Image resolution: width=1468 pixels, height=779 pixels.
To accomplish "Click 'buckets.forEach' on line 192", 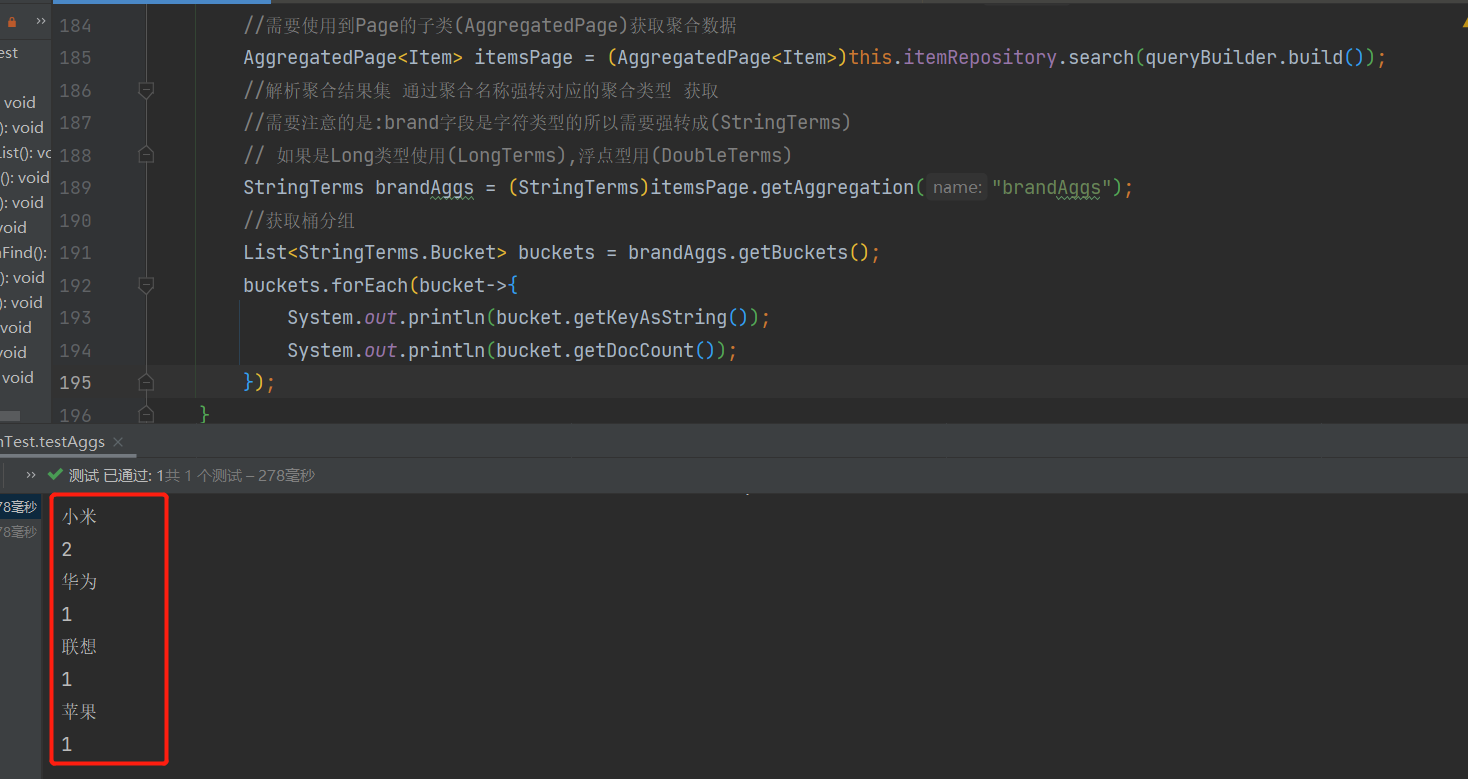I will [x=326, y=285].
